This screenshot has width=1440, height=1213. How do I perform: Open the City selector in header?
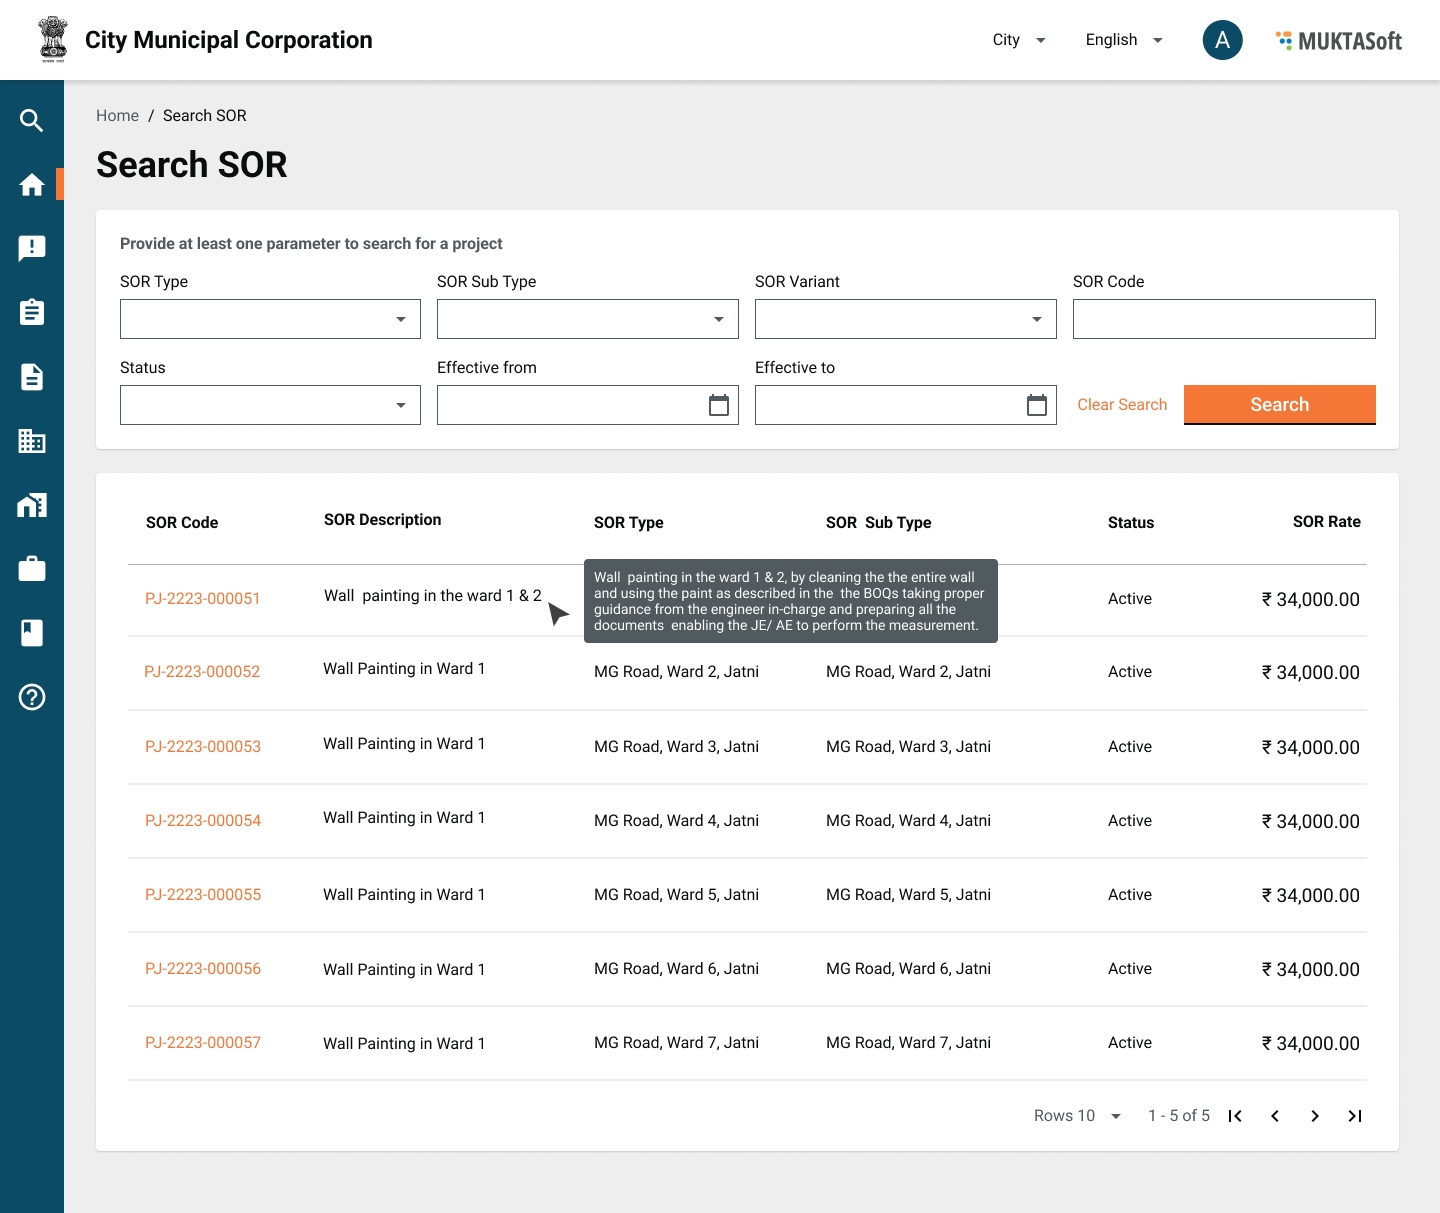pyautogui.click(x=1018, y=40)
